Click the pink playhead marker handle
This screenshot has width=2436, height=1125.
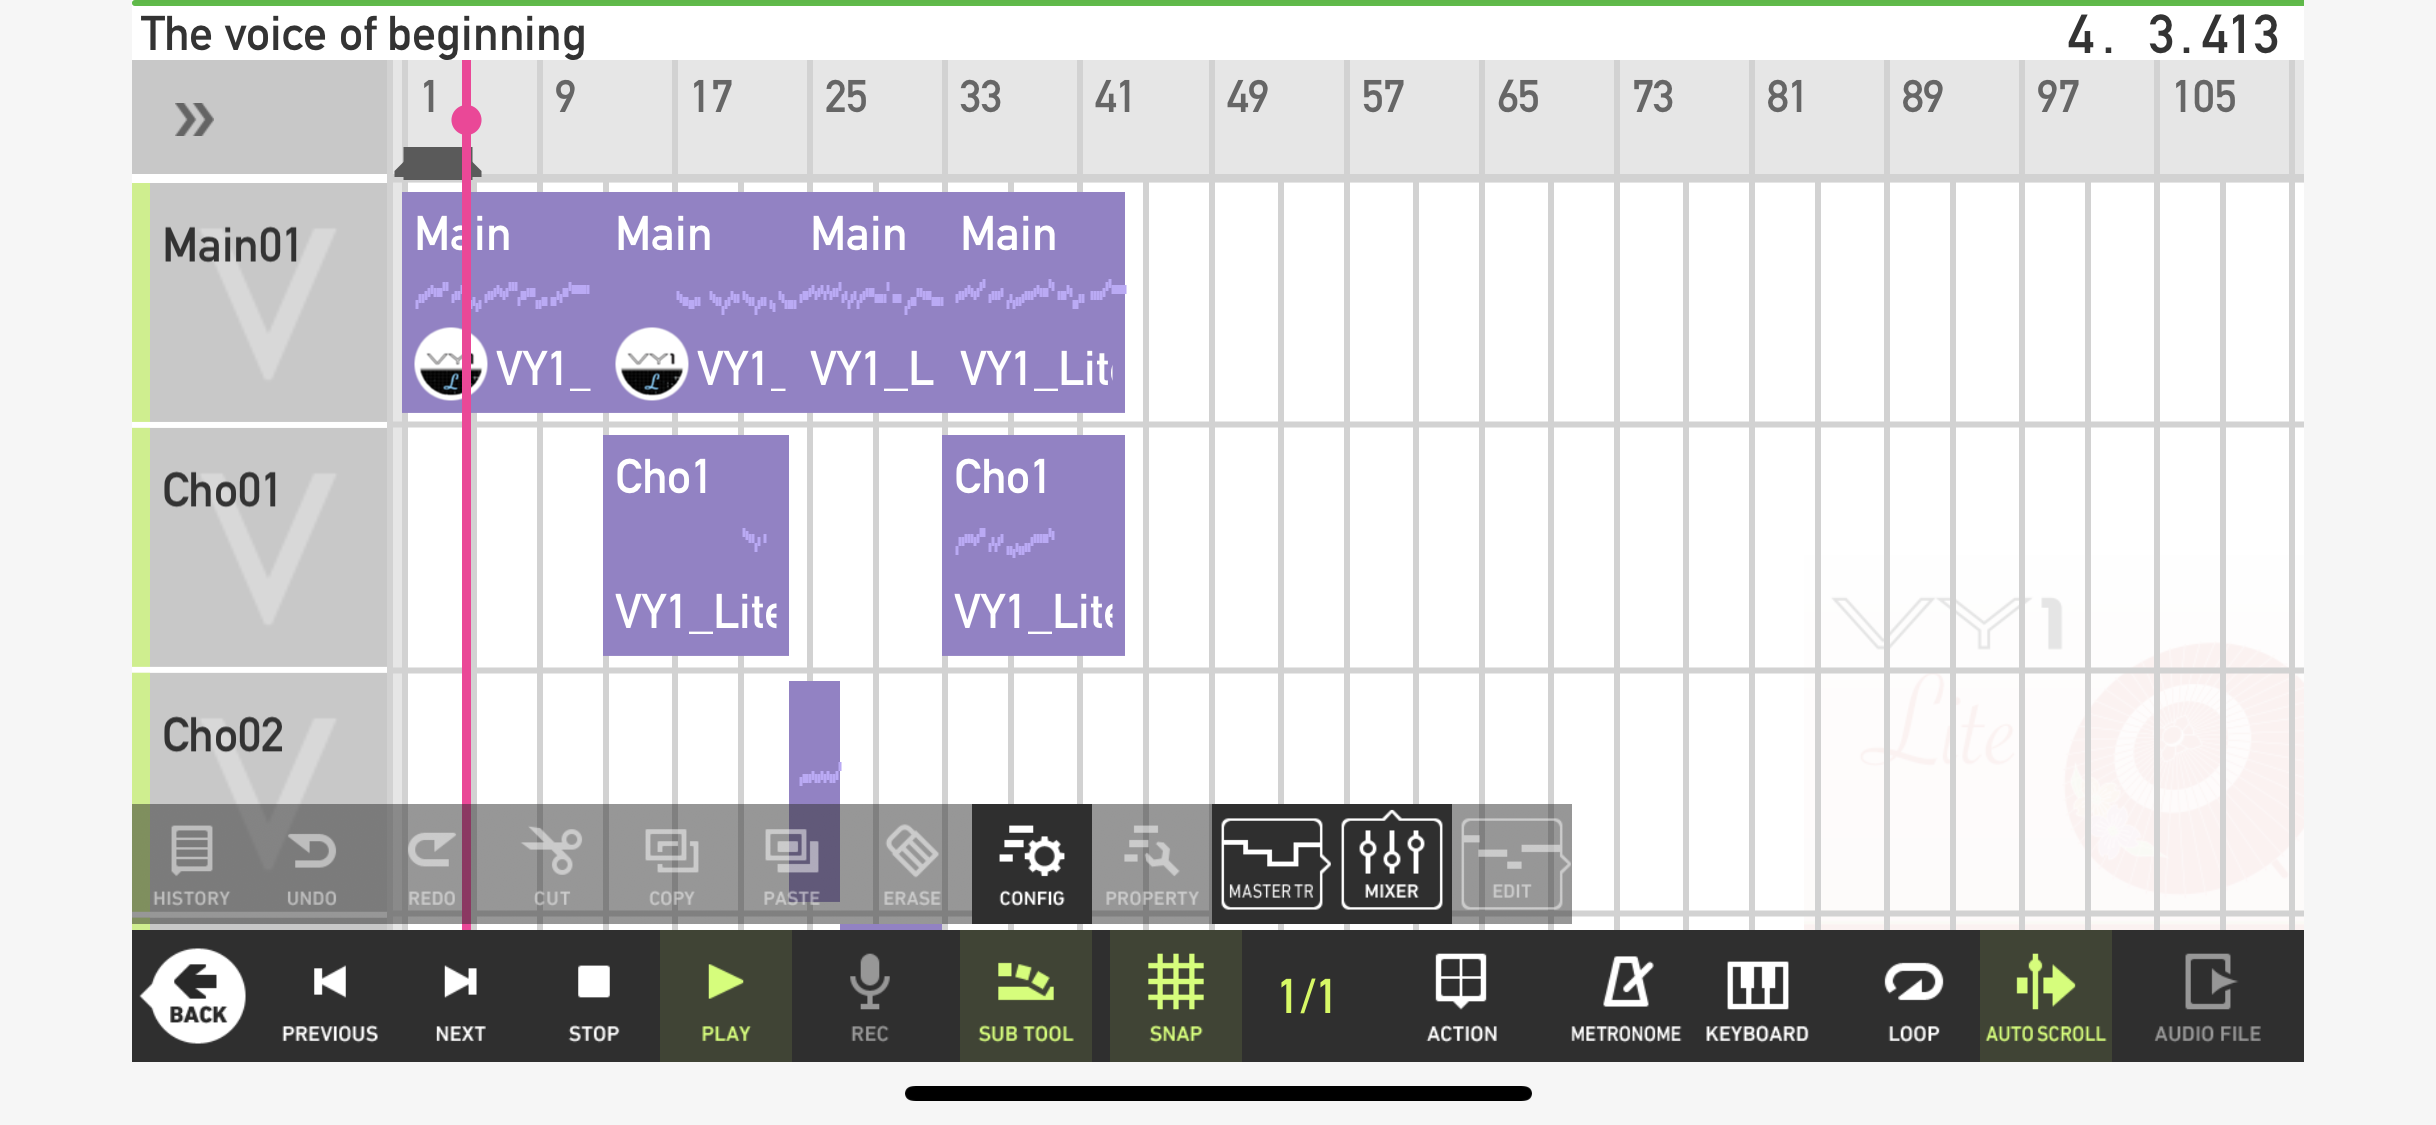(466, 120)
